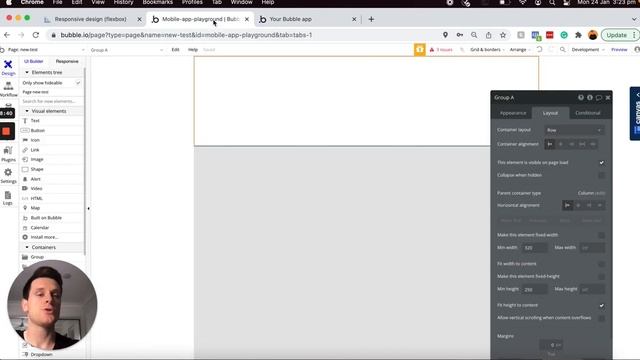Viewport: 640px width, 360px height.
Task: Select first Container alignment option
Action: (550, 144)
